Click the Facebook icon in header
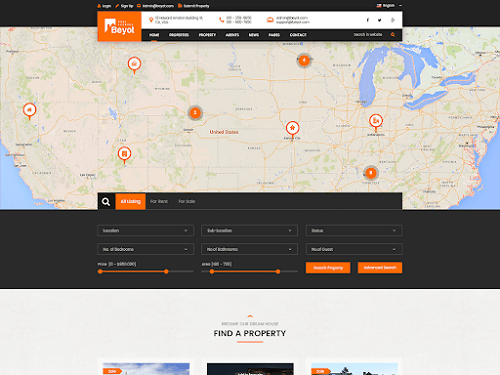The image size is (500, 375). click(x=368, y=20)
